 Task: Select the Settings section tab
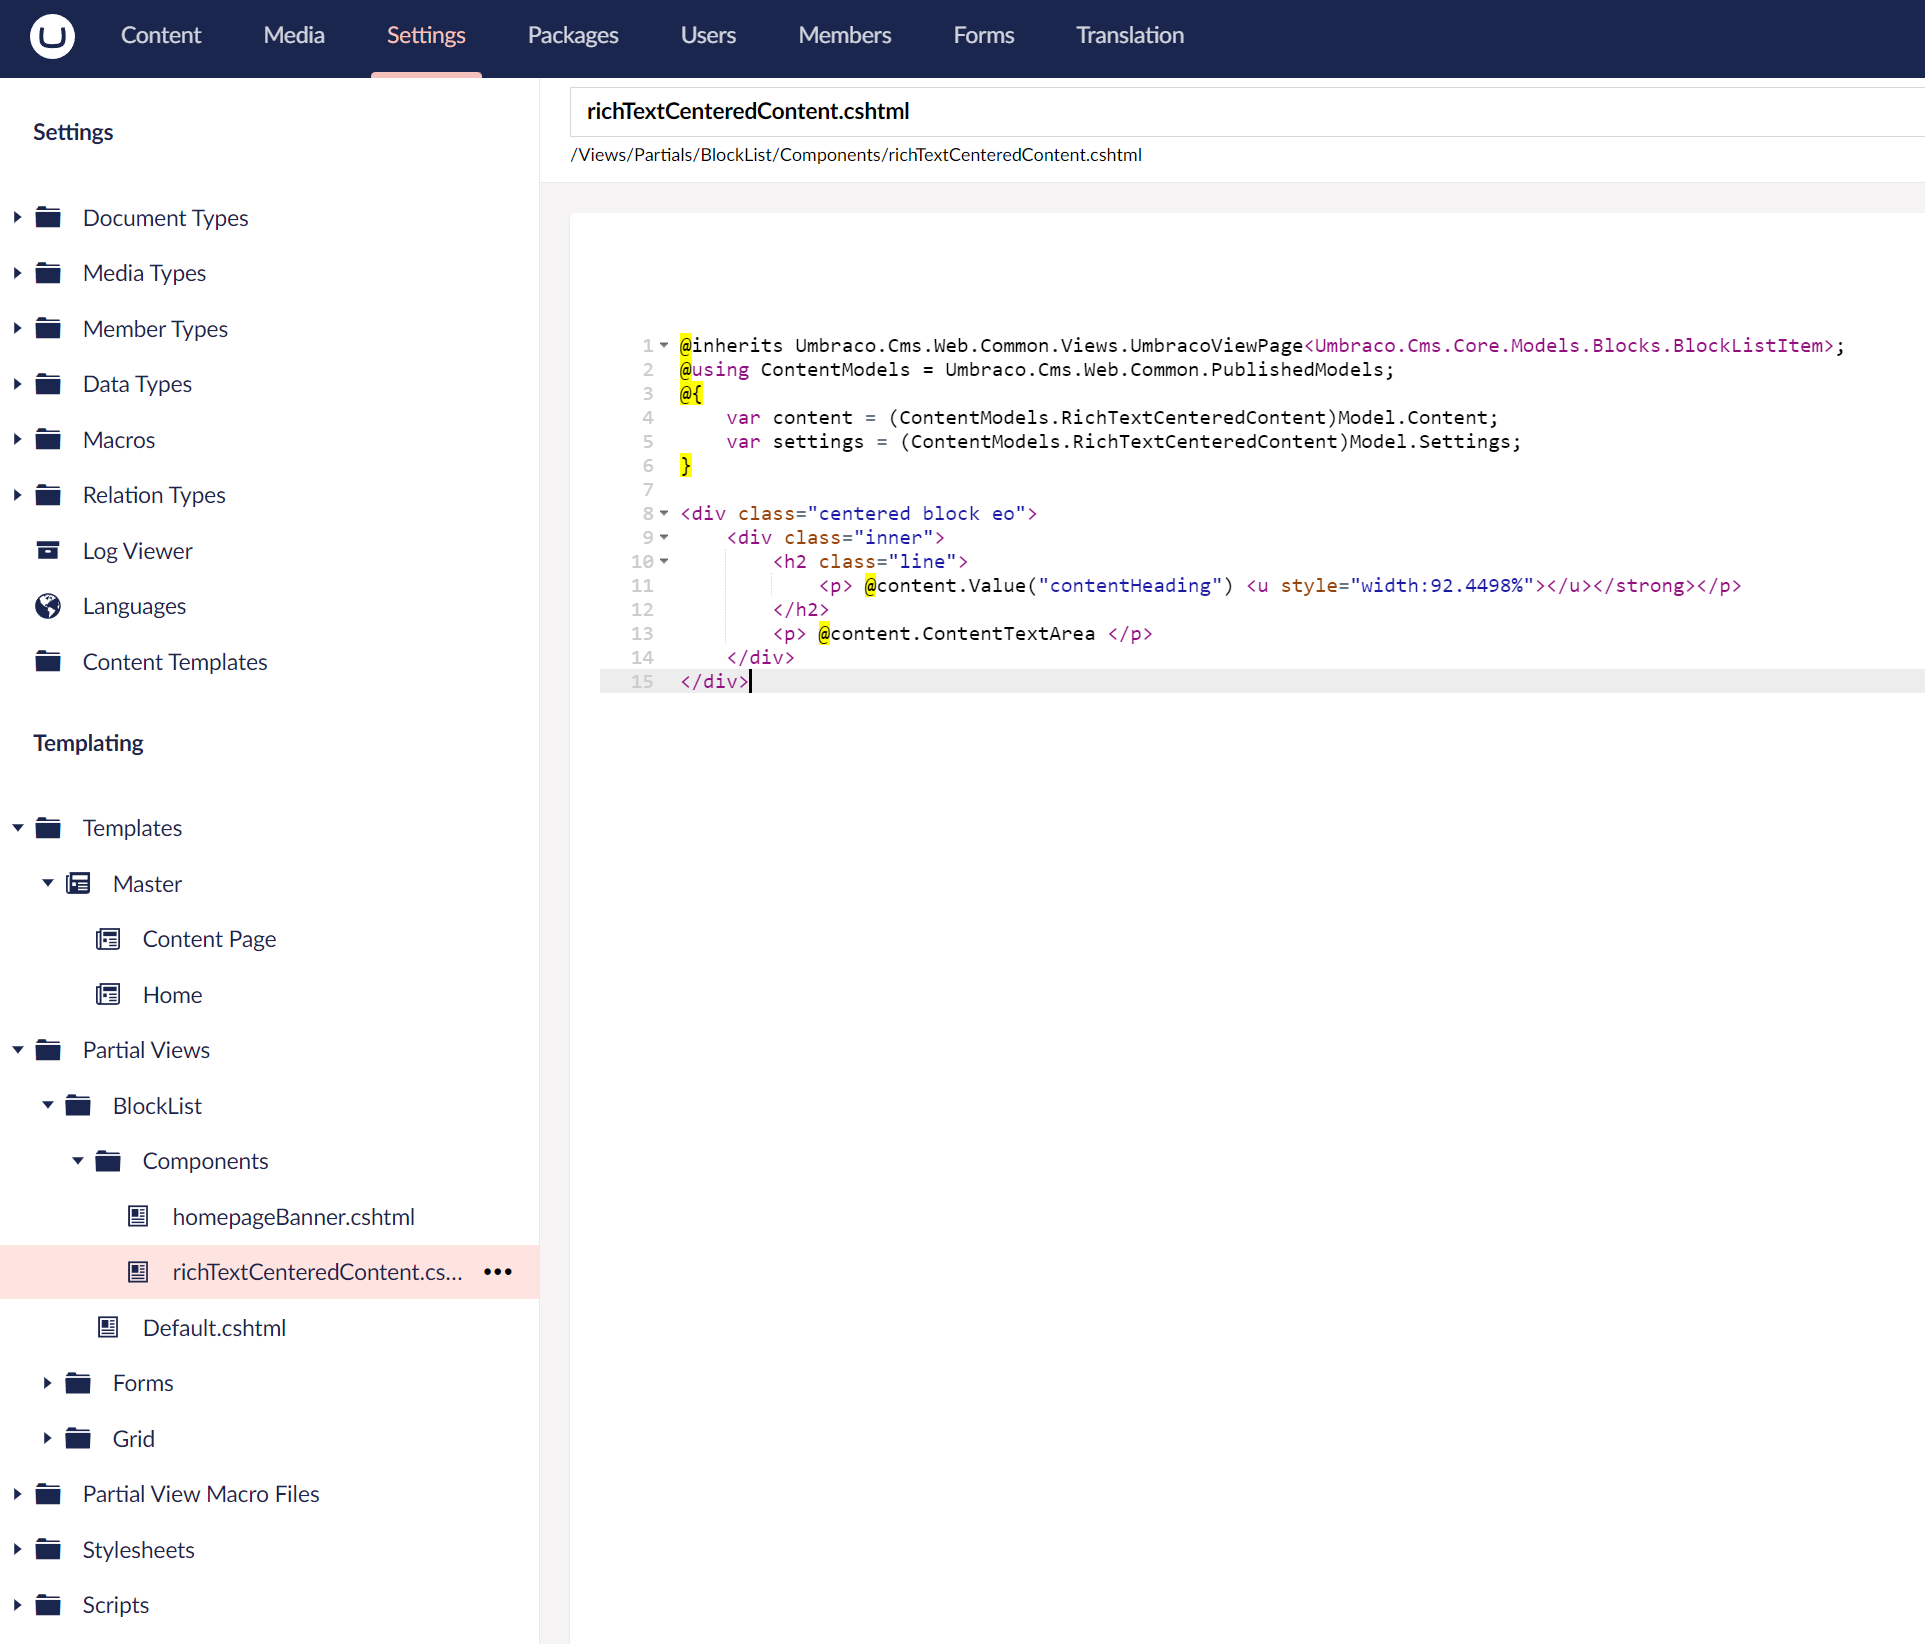426,35
